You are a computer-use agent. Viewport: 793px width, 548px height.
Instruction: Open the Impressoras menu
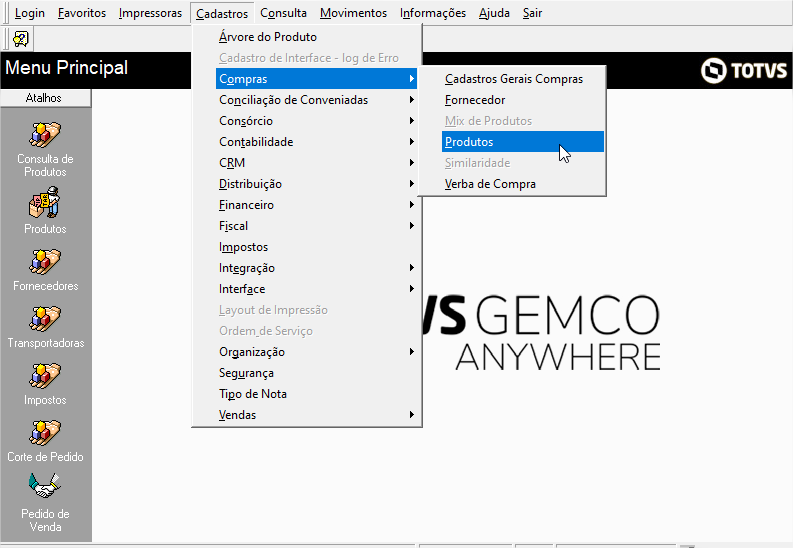(x=150, y=13)
